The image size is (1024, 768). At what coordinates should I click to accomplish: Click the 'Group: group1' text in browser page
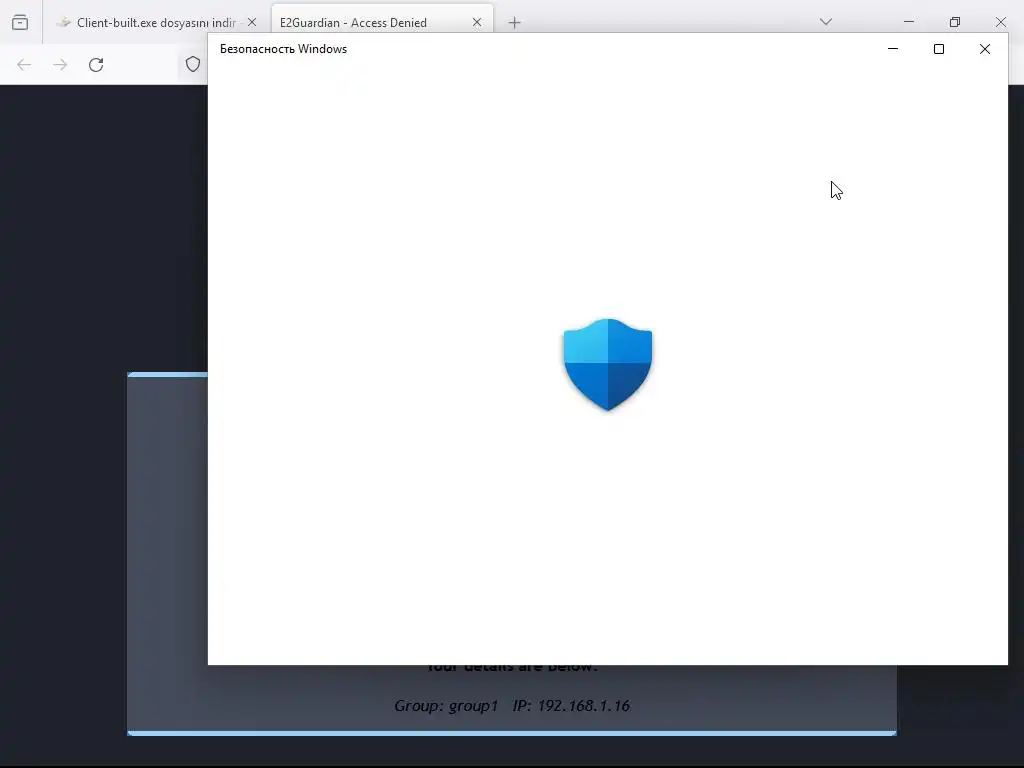[446, 705]
